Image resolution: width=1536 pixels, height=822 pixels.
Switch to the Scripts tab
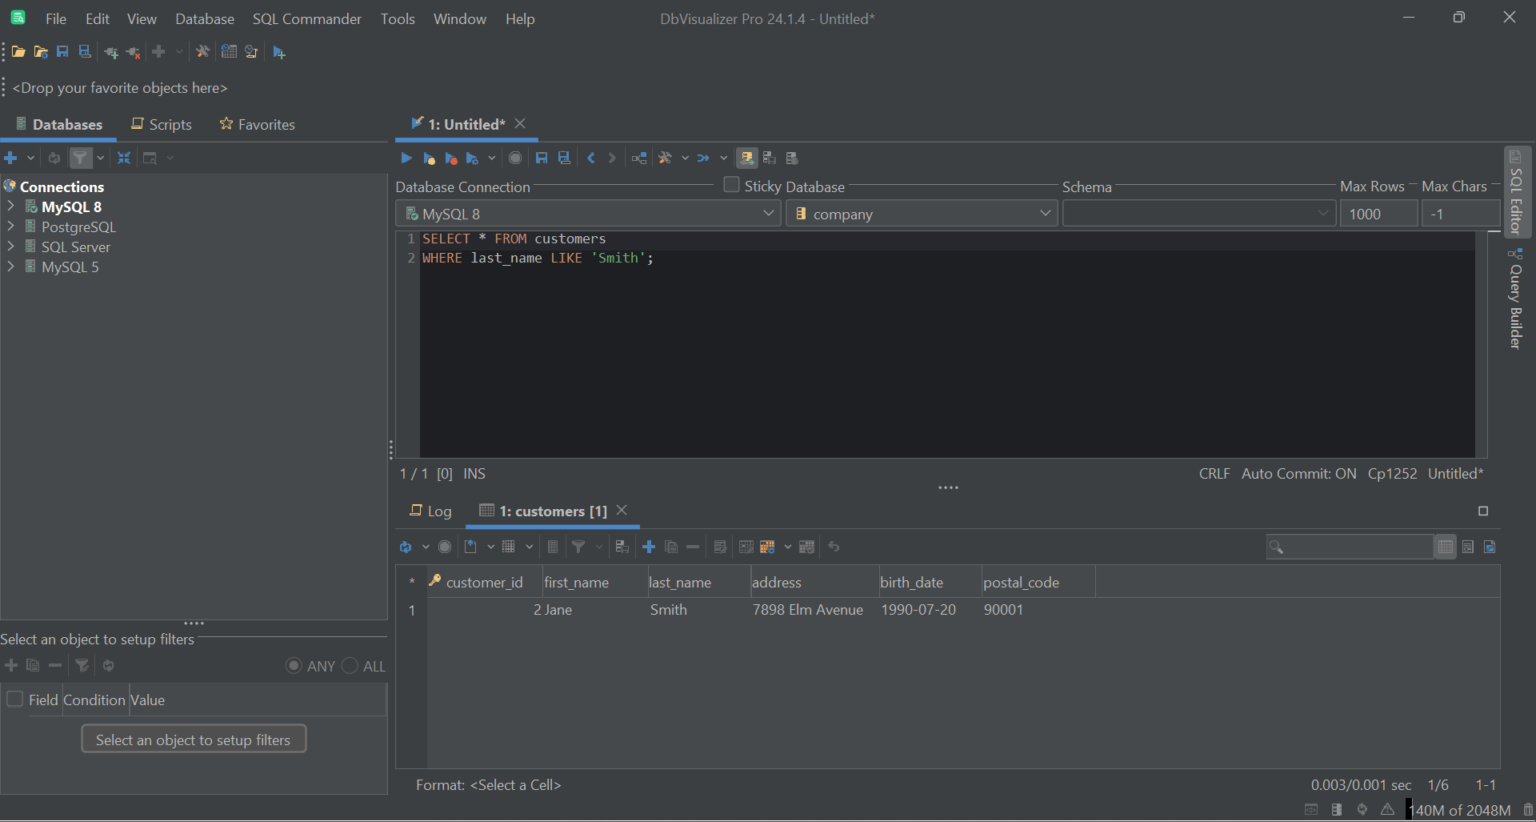click(x=161, y=124)
